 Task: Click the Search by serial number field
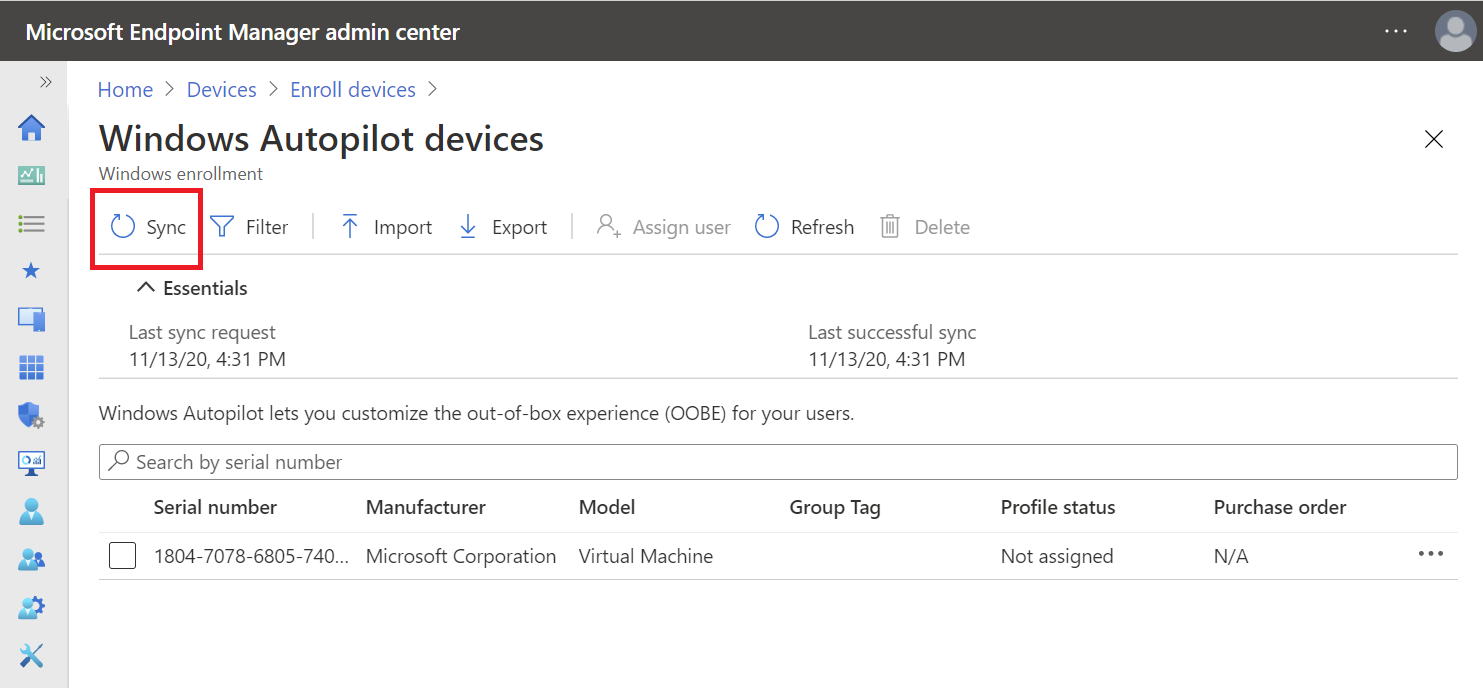(778, 462)
